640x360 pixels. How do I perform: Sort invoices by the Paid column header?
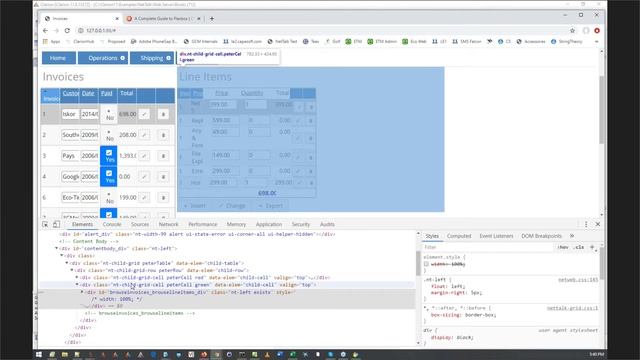[x=107, y=93]
